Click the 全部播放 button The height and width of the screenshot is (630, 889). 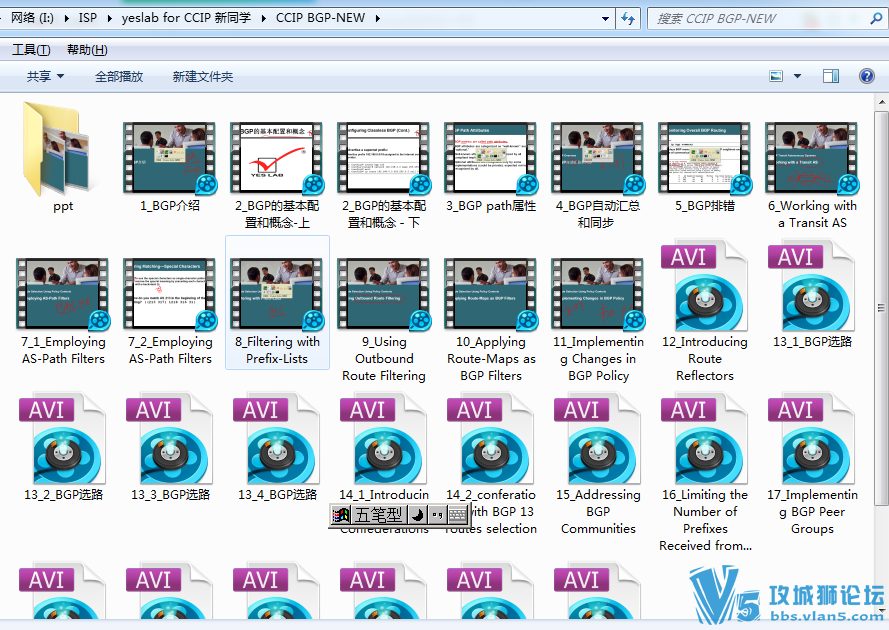(119, 76)
